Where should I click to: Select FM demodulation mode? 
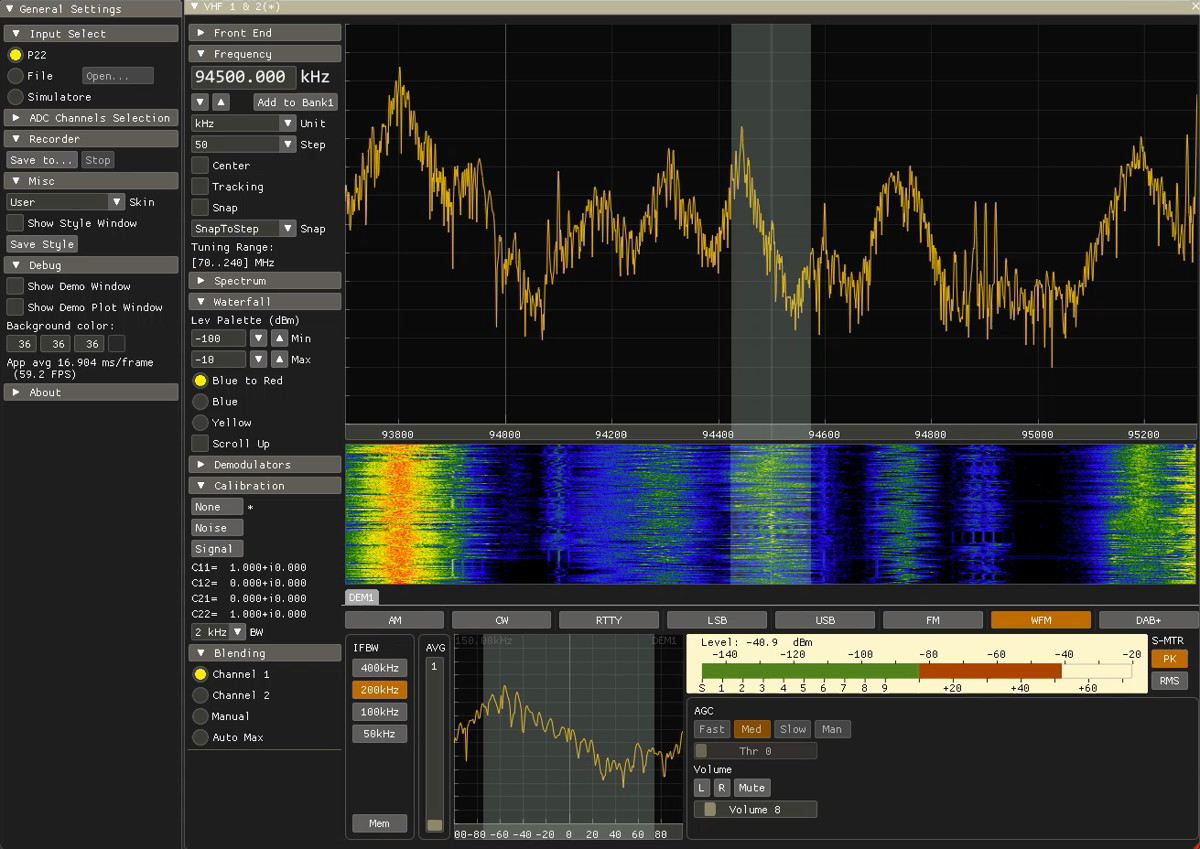933,620
